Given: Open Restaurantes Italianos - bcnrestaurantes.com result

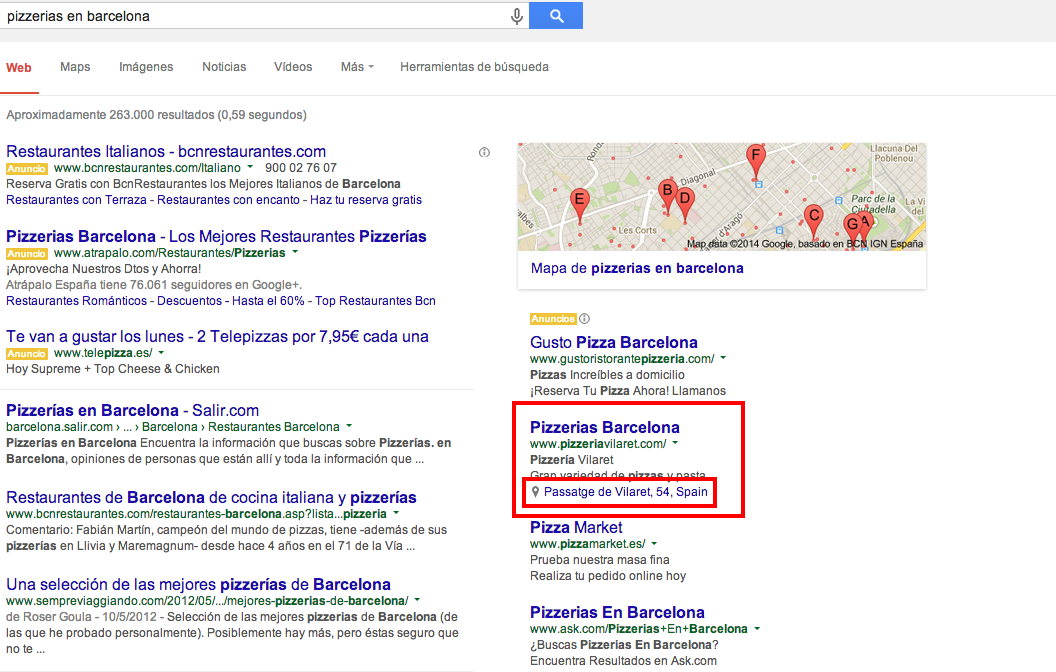Looking at the screenshot, I should tap(166, 152).
